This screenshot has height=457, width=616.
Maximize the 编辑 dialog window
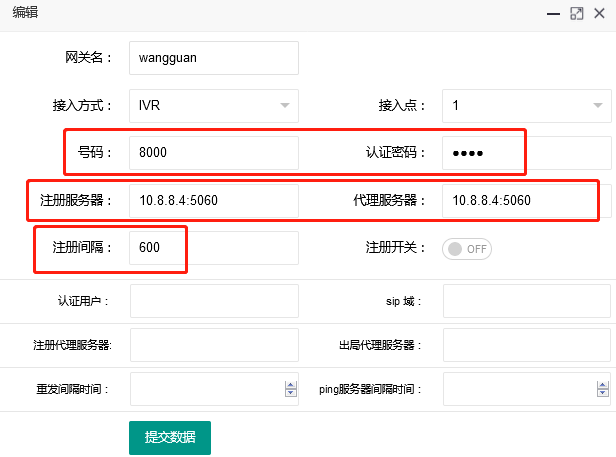click(577, 14)
